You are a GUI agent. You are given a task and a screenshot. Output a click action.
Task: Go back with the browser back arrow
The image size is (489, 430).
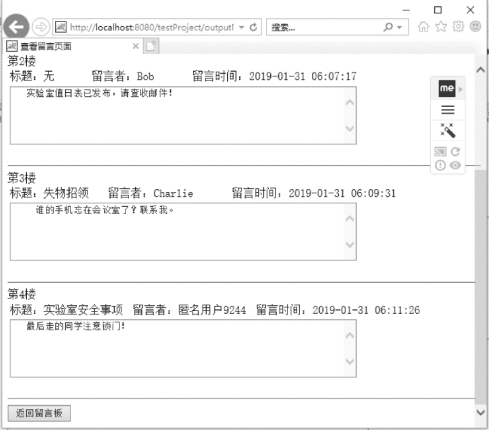[16, 27]
